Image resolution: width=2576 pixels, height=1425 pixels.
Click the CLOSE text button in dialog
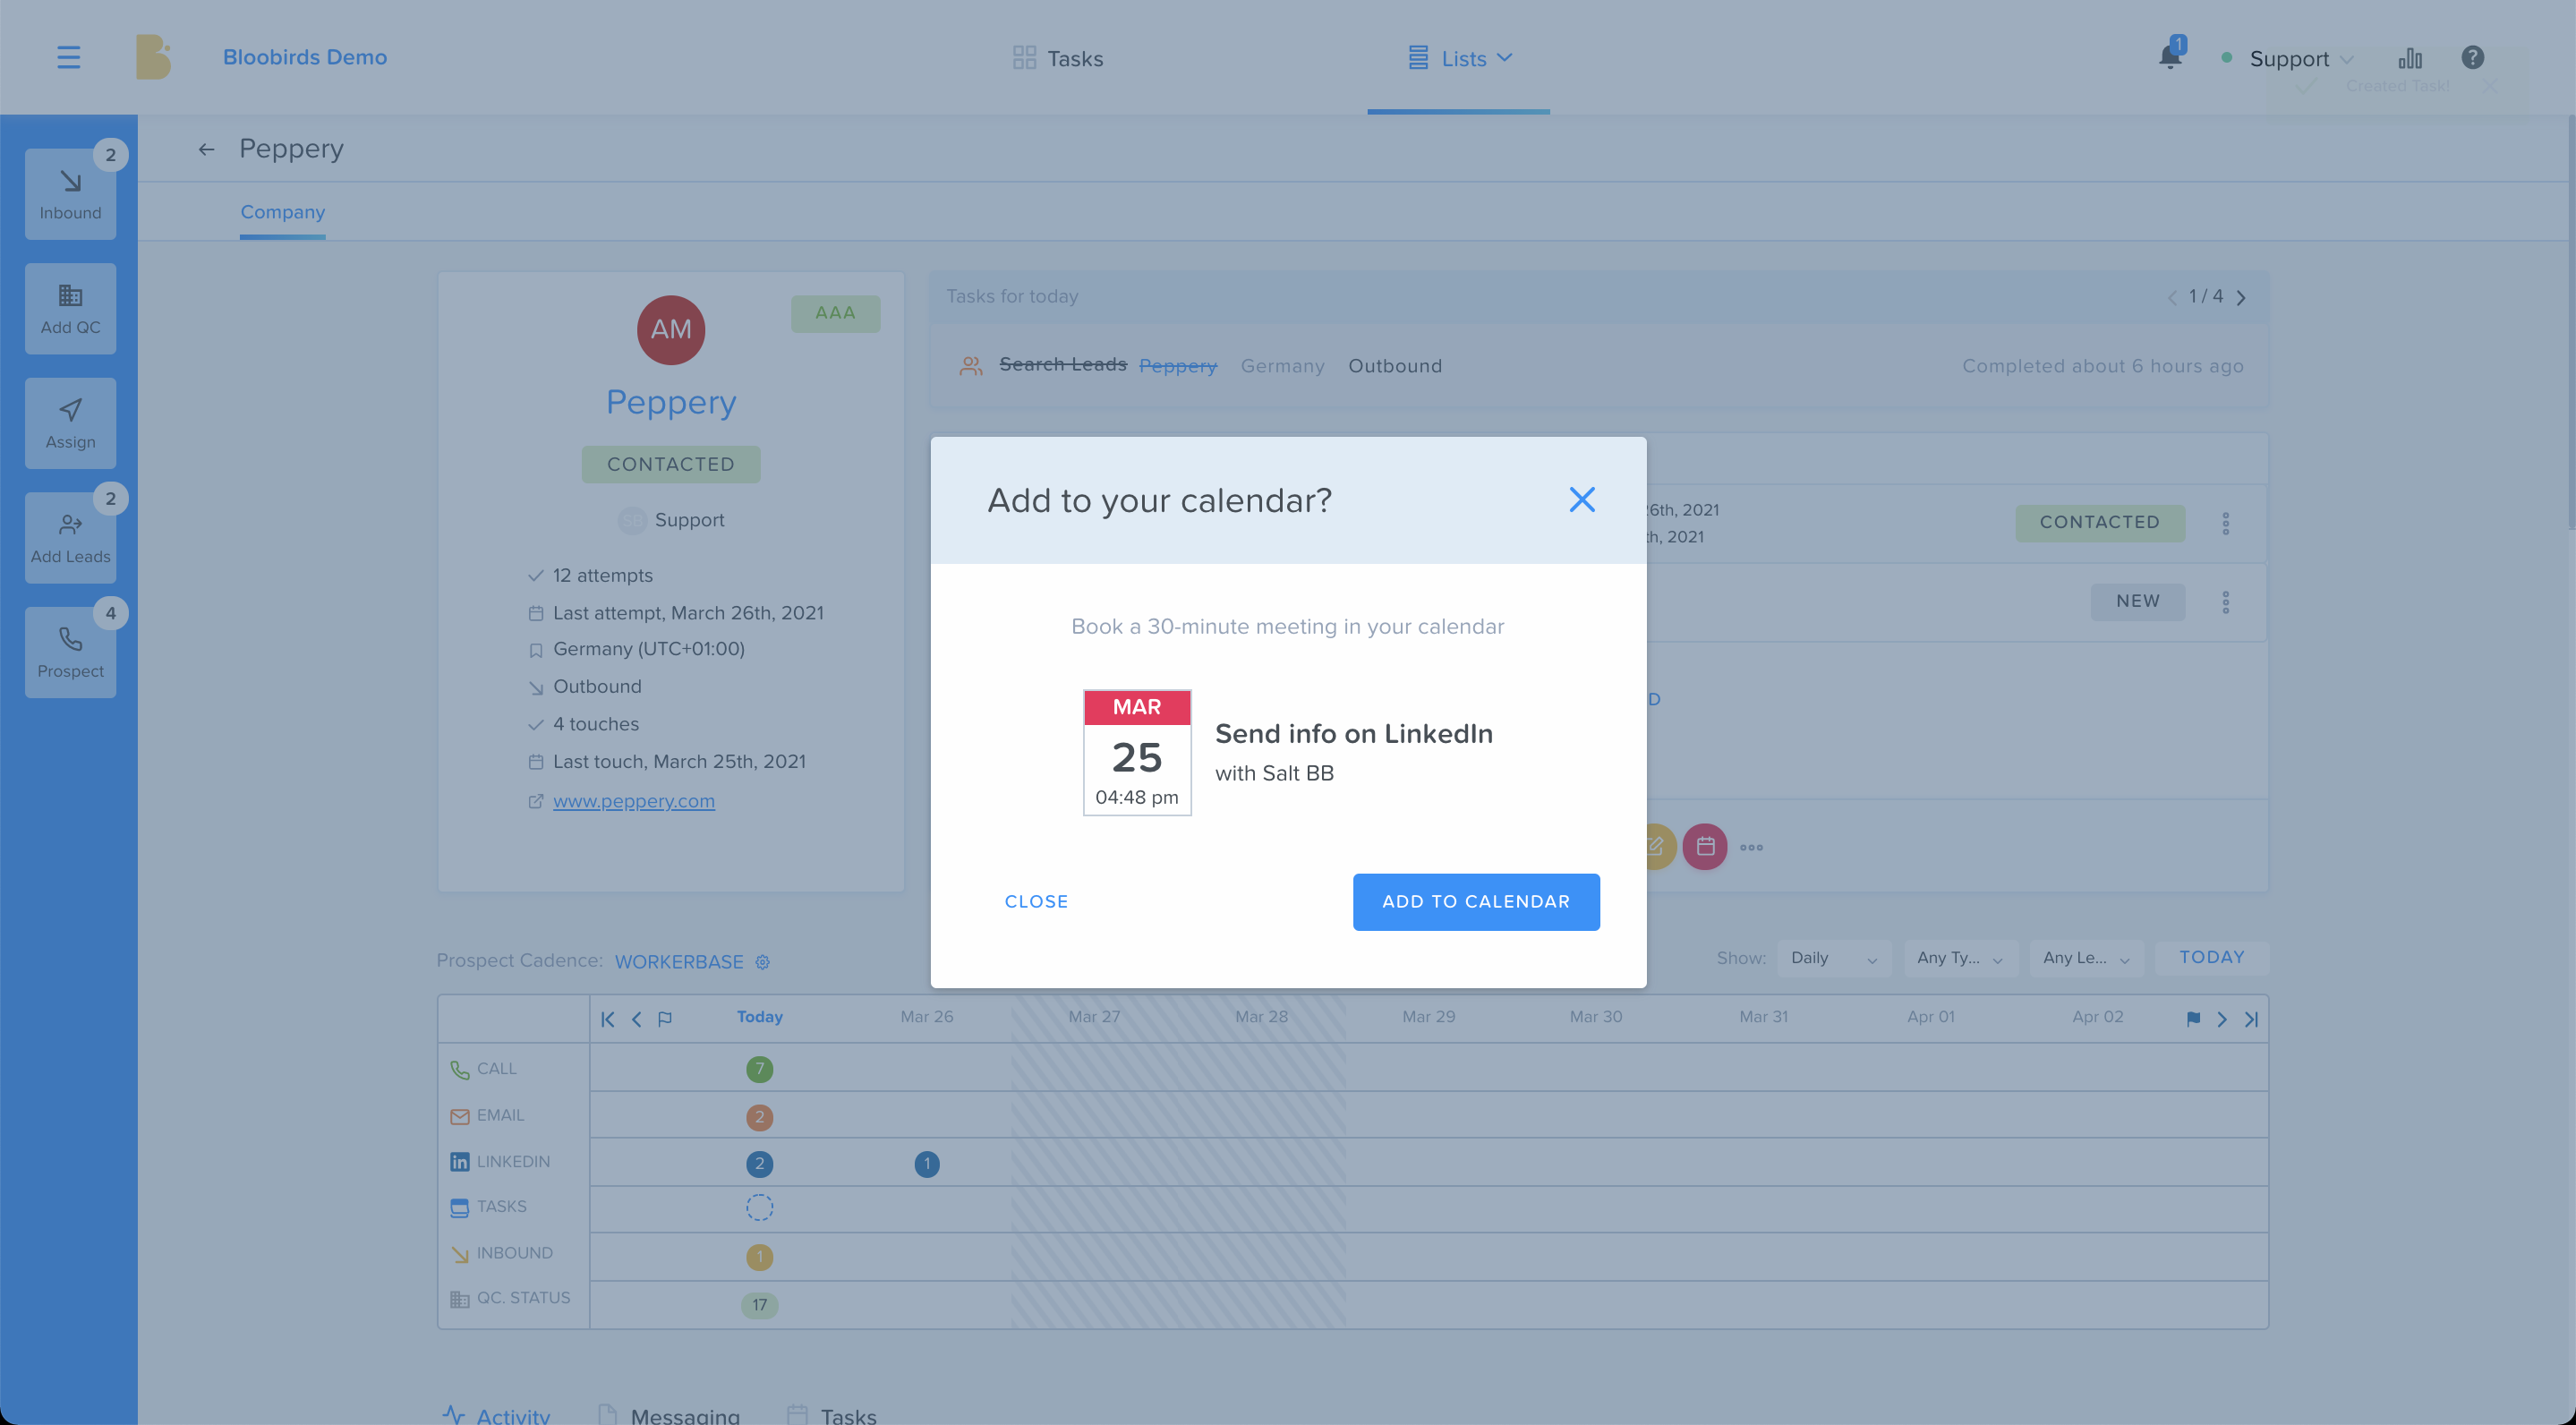[x=1036, y=901]
